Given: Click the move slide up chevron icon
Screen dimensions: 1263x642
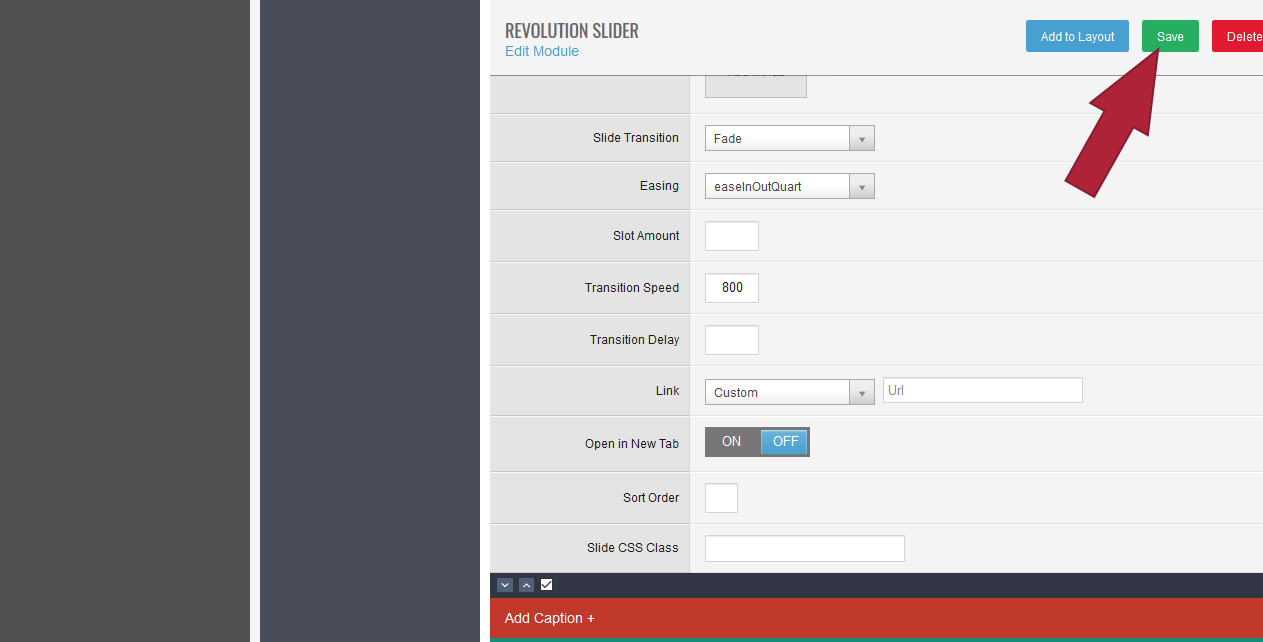Looking at the screenshot, I should 526,585.
